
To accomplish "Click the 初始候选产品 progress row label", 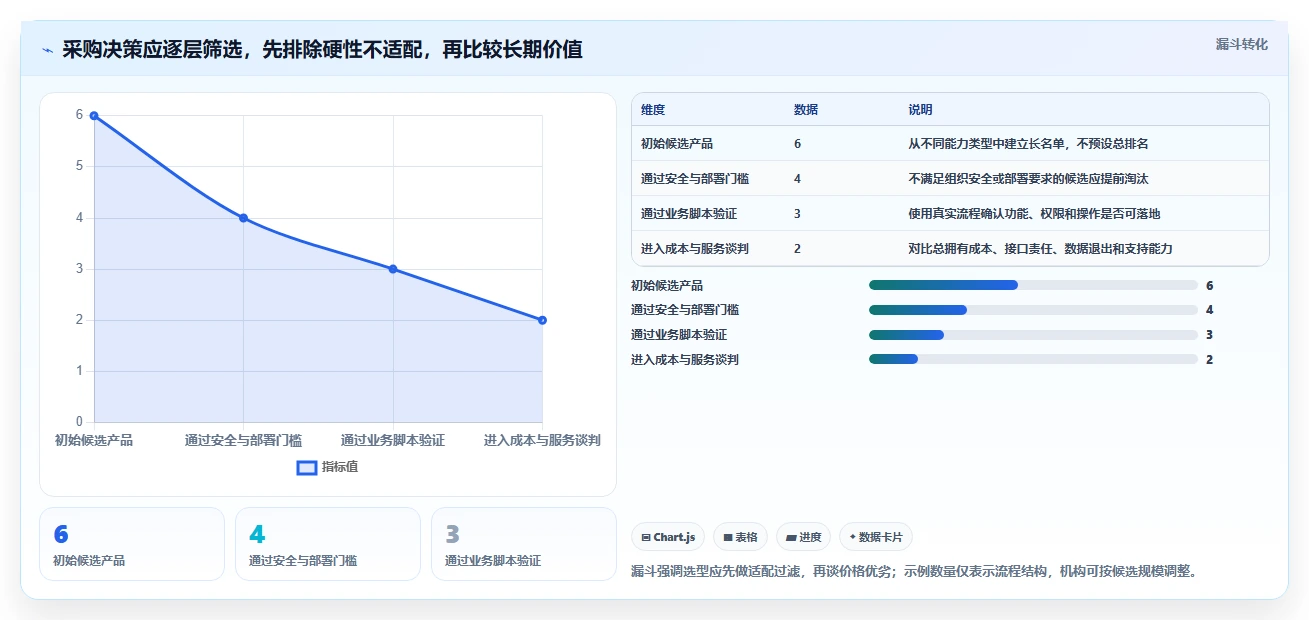I will (x=667, y=285).
